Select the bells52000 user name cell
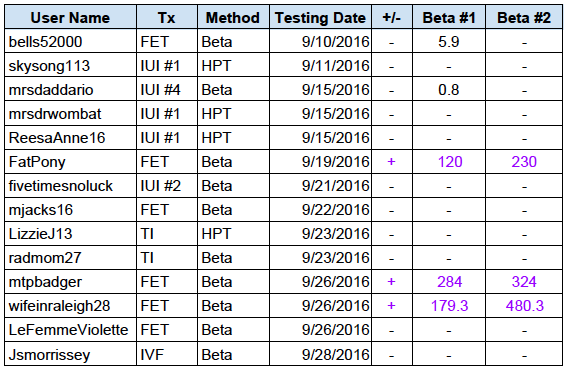 click(71, 42)
